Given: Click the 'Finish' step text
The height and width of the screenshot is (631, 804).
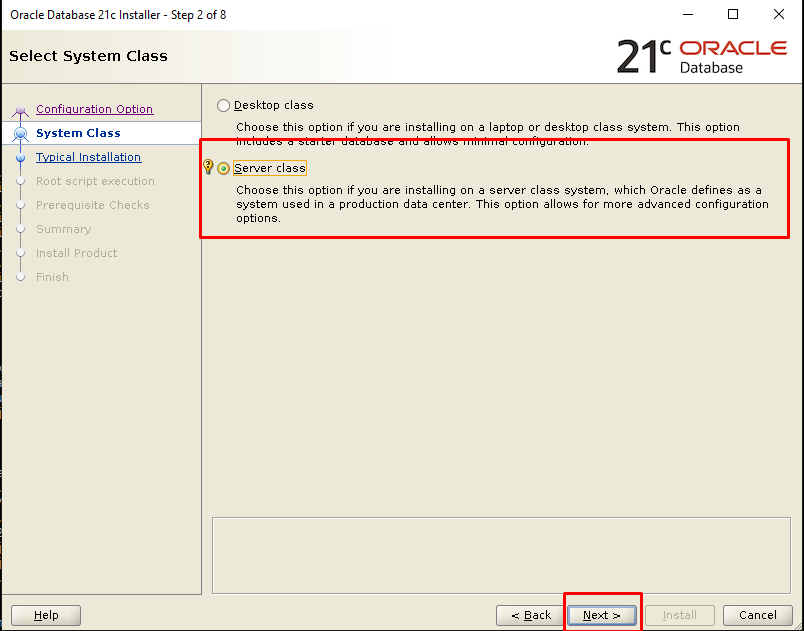Looking at the screenshot, I should [52, 277].
